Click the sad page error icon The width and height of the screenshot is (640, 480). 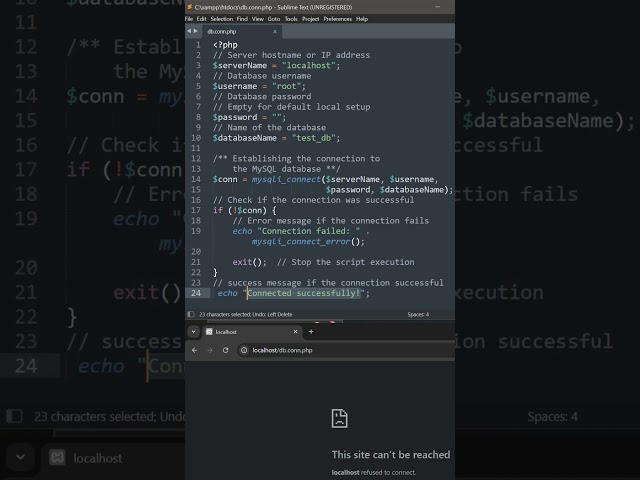point(340,418)
